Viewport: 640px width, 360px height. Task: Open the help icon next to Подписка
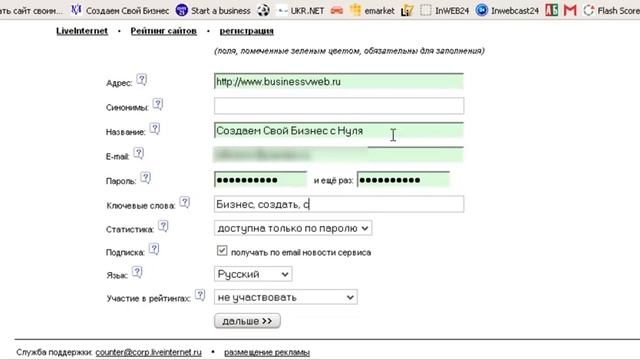point(153,249)
